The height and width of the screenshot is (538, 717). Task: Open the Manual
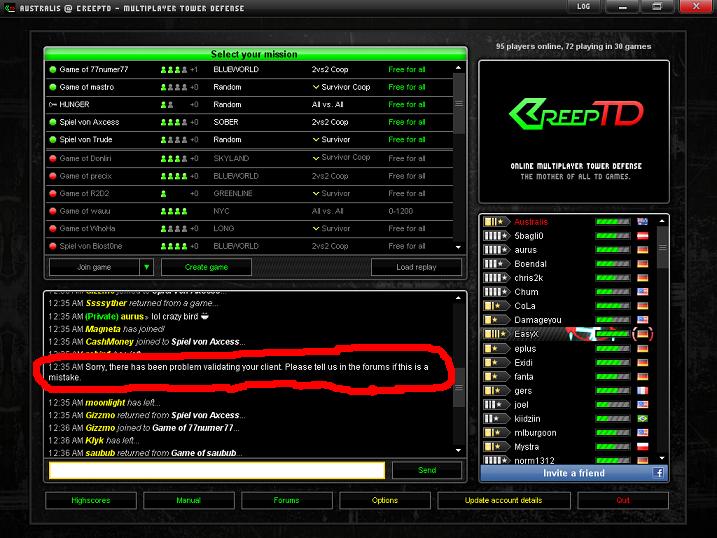[x=188, y=501]
